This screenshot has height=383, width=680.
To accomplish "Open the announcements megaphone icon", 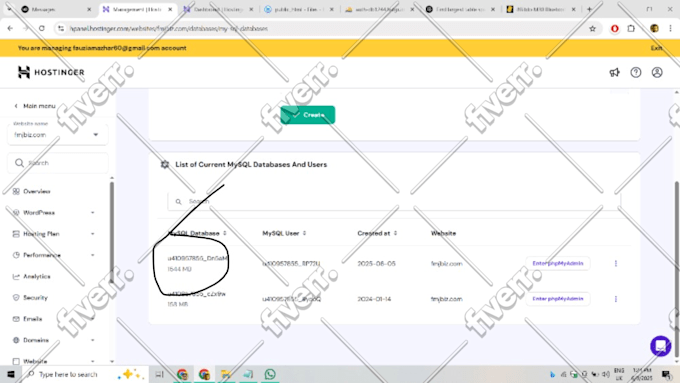I will [615, 72].
